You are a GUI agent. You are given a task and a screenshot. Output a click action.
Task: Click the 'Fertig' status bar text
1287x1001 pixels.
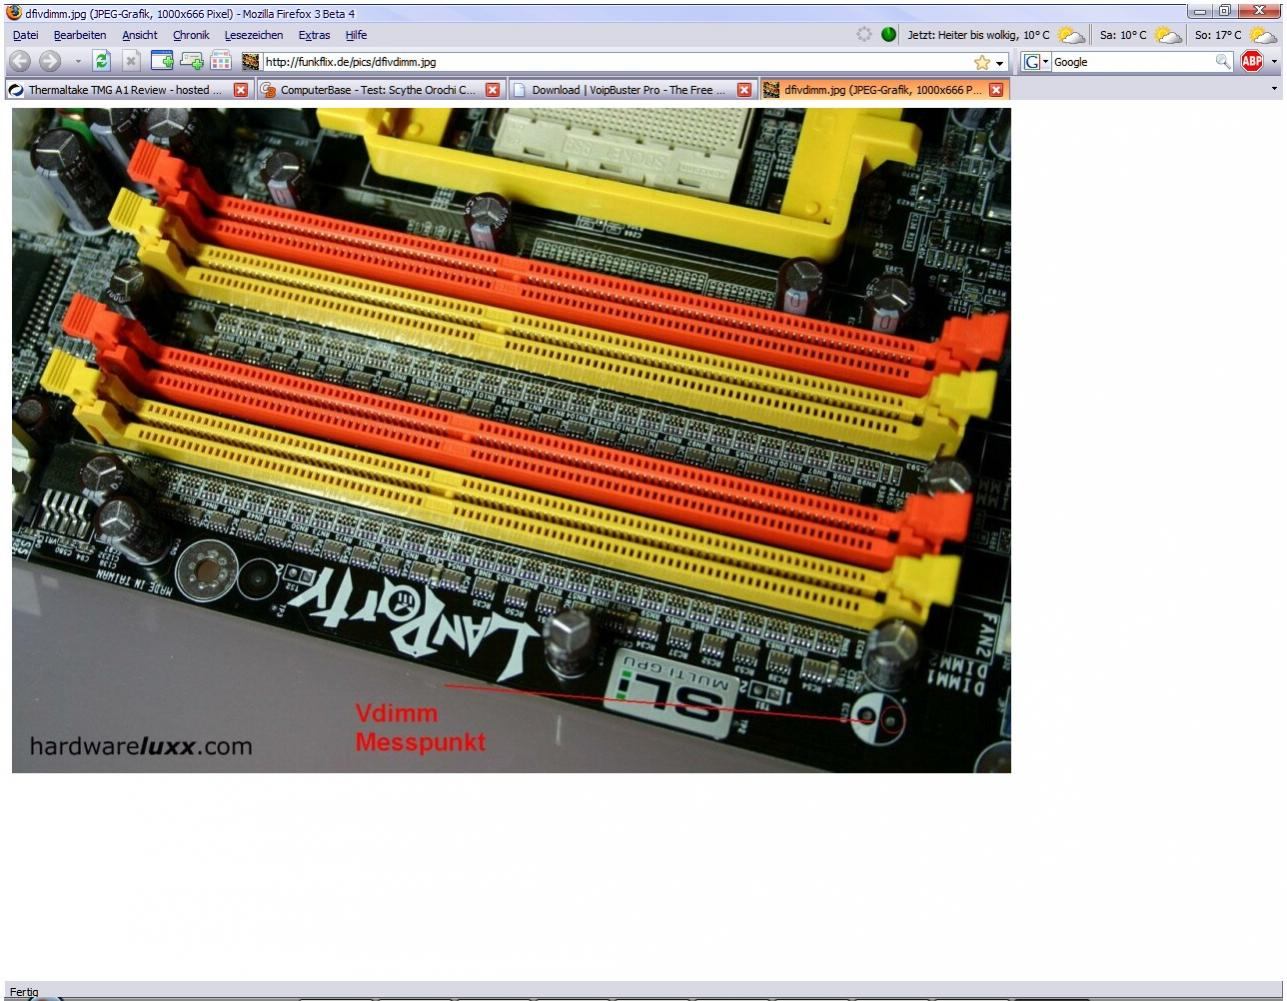(24, 992)
